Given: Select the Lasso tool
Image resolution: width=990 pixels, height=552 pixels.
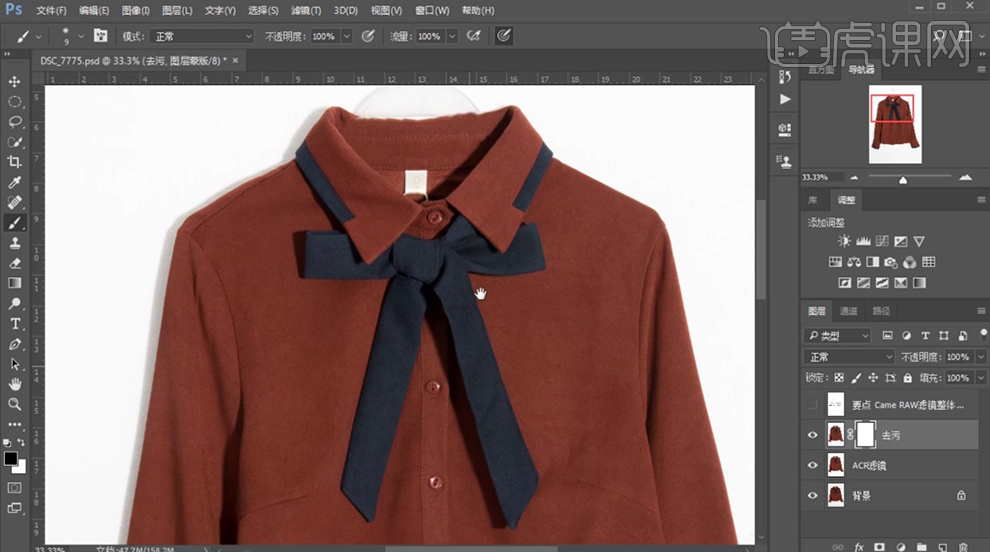Looking at the screenshot, I should (x=15, y=122).
